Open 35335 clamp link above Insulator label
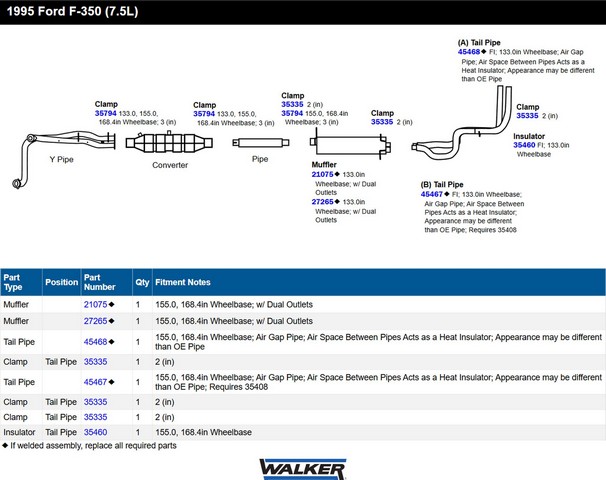Viewport: 606px width, 480px height. coord(527,116)
